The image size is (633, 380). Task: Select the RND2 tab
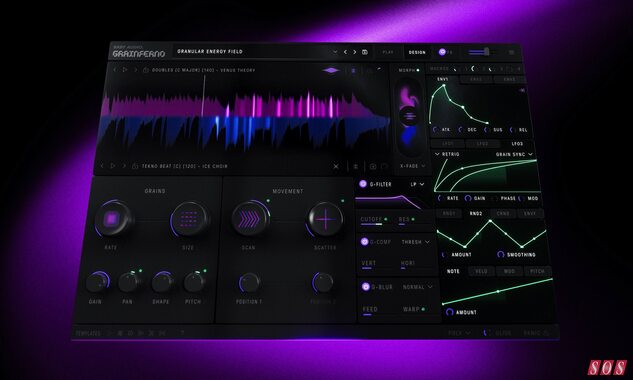476,213
